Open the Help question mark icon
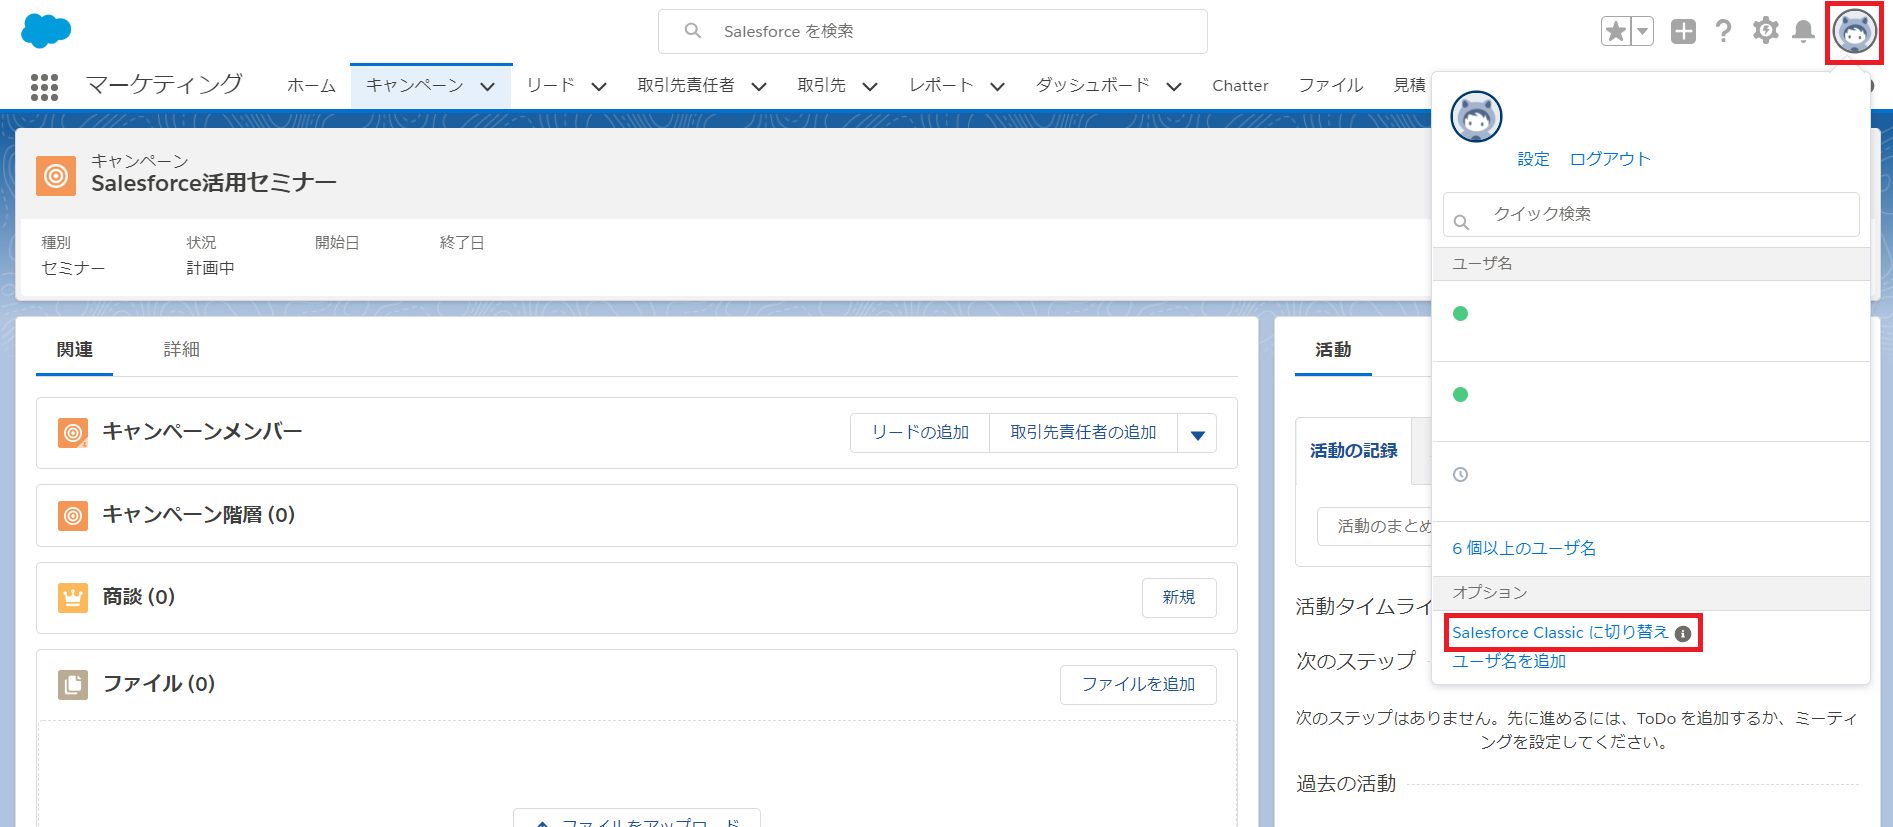 click(x=1723, y=32)
